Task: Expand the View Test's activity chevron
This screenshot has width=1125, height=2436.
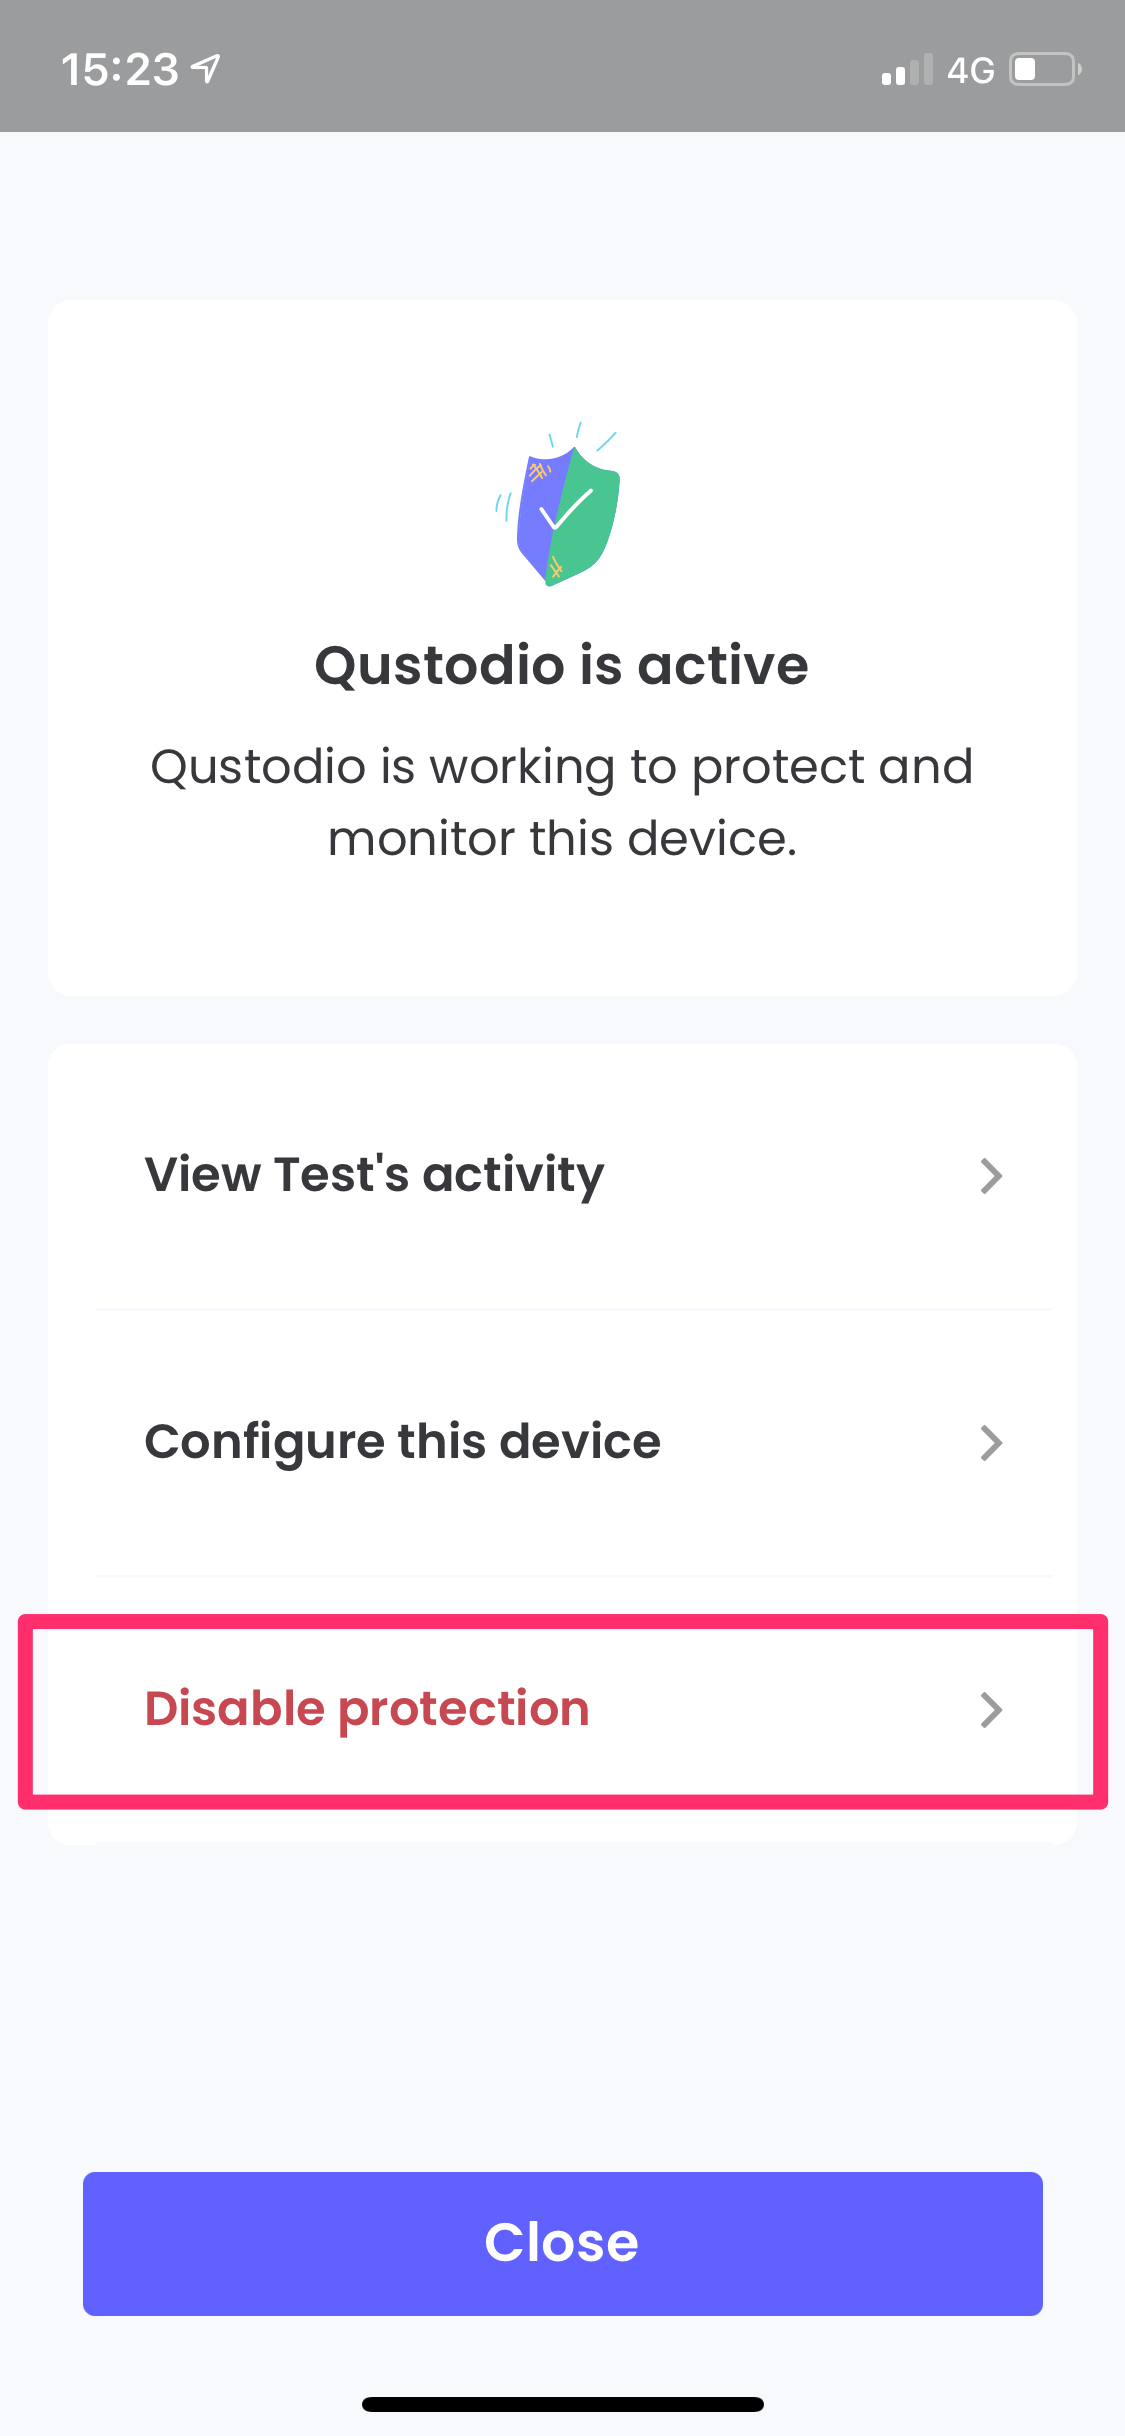Action: [990, 1176]
